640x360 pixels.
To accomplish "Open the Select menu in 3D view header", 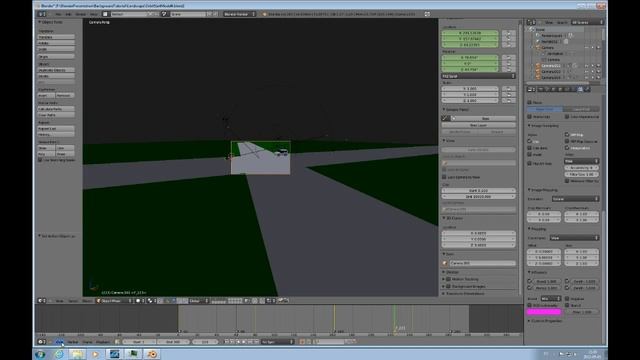I will (73, 300).
